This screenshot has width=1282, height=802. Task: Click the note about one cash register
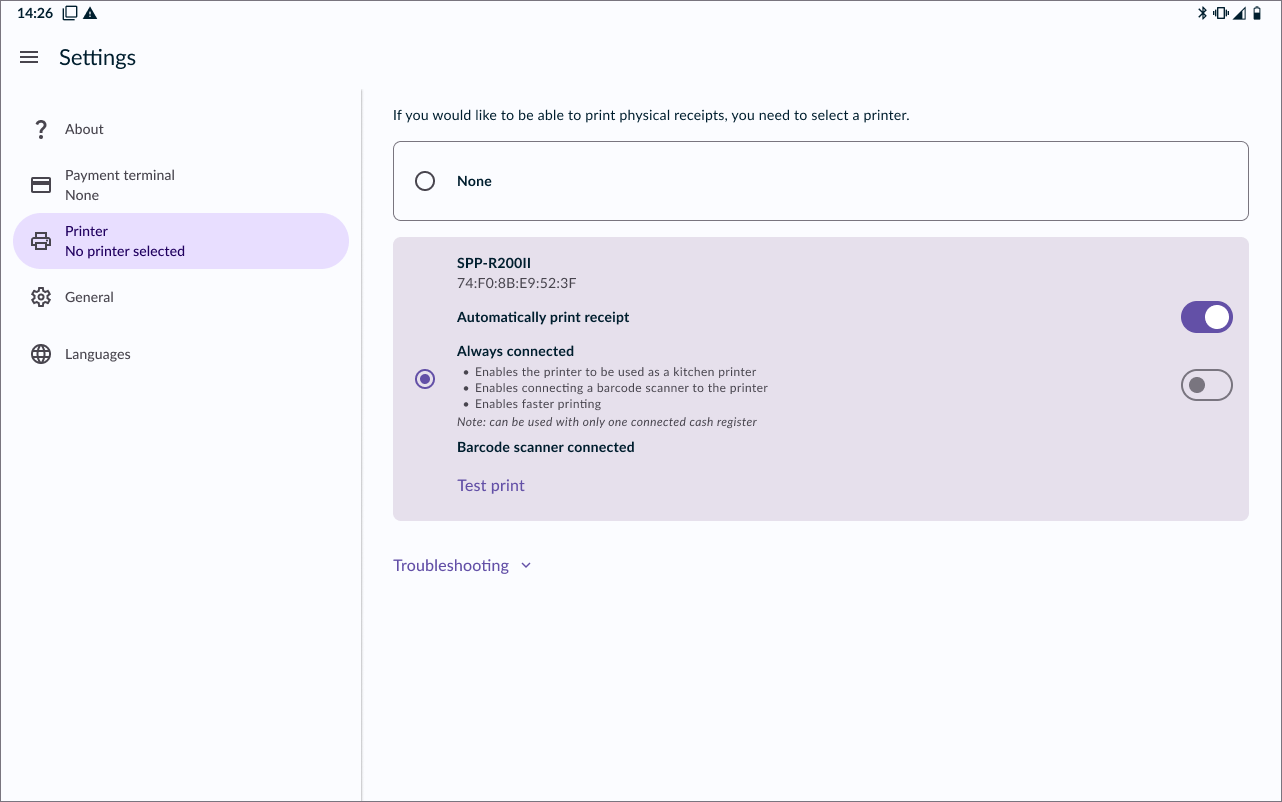click(607, 422)
